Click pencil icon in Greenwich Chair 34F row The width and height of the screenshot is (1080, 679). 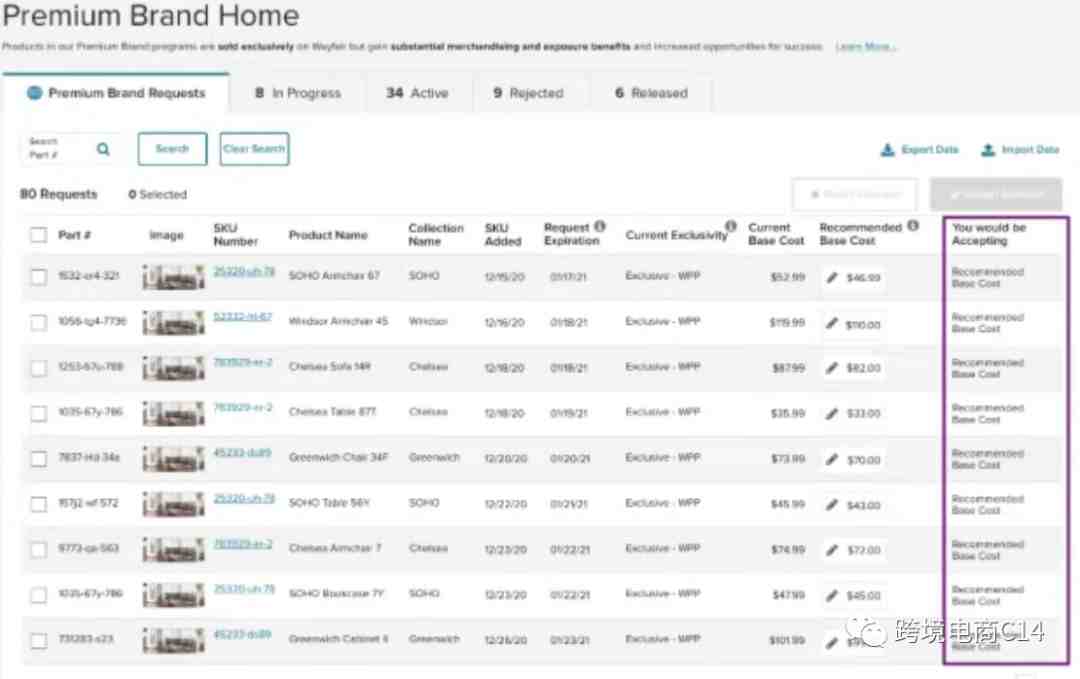832,459
